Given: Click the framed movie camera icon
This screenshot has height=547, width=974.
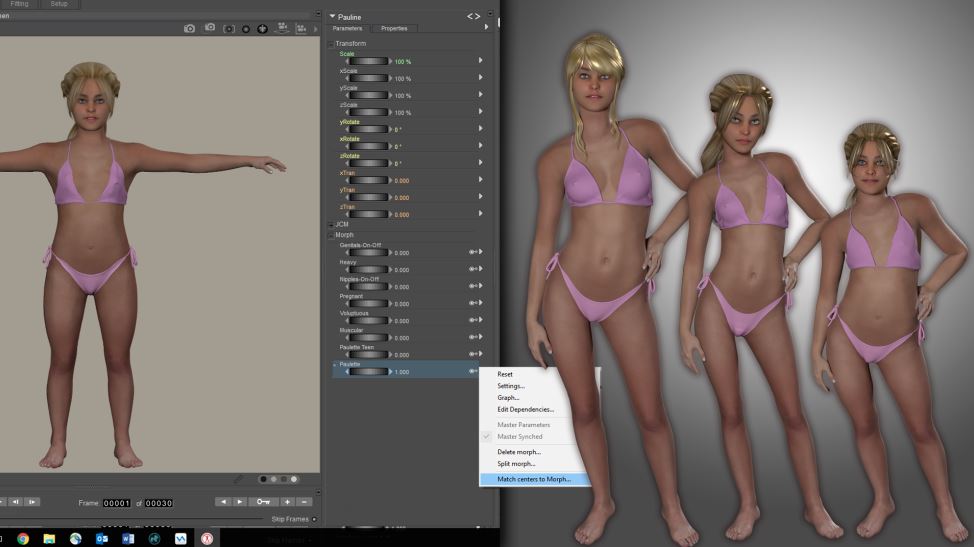Looking at the screenshot, I should coord(301,29).
